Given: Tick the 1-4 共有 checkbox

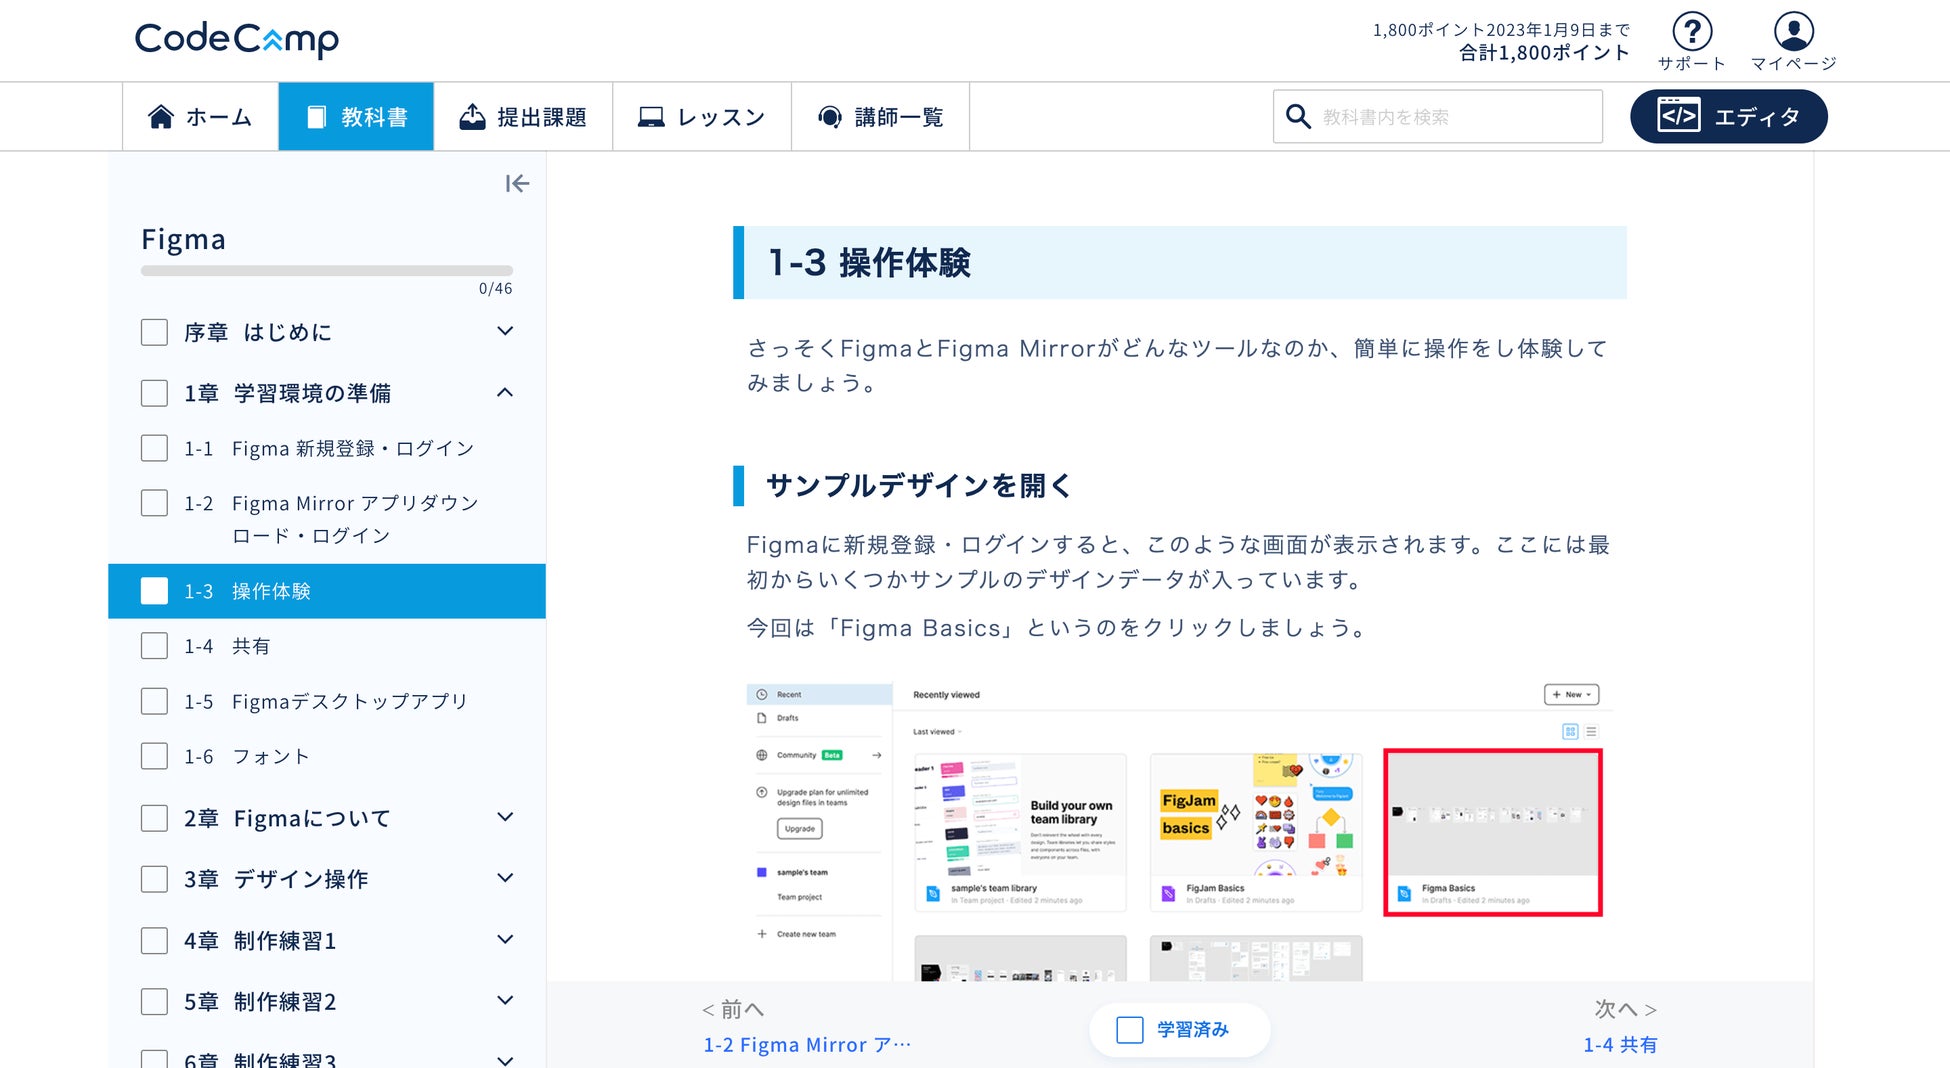Looking at the screenshot, I should pyautogui.click(x=154, y=646).
